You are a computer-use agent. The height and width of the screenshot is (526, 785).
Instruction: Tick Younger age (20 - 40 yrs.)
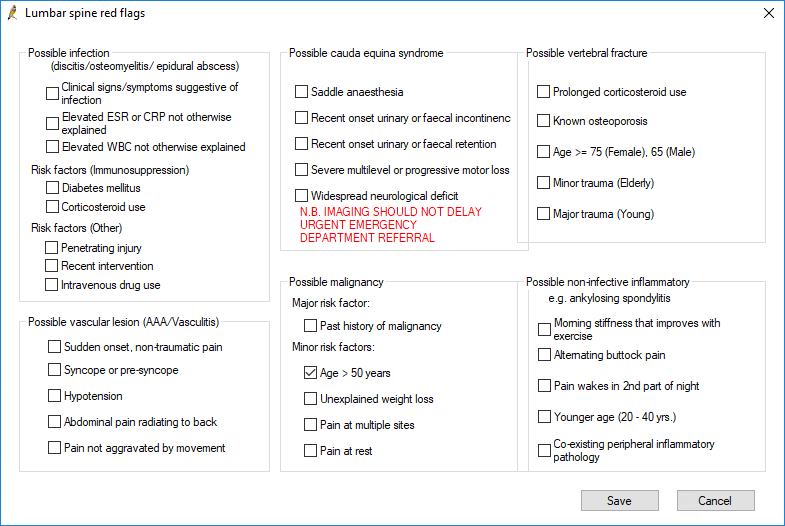(544, 416)
